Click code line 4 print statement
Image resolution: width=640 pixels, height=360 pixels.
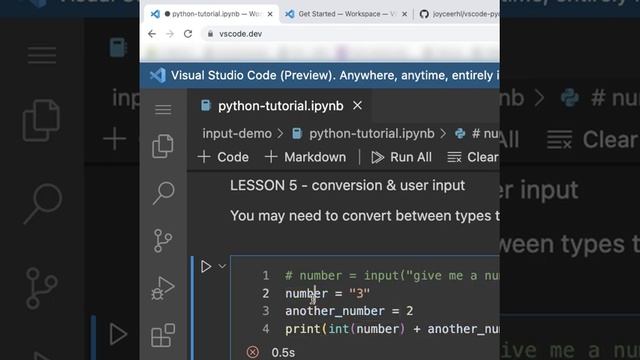[x=392, y=329]
